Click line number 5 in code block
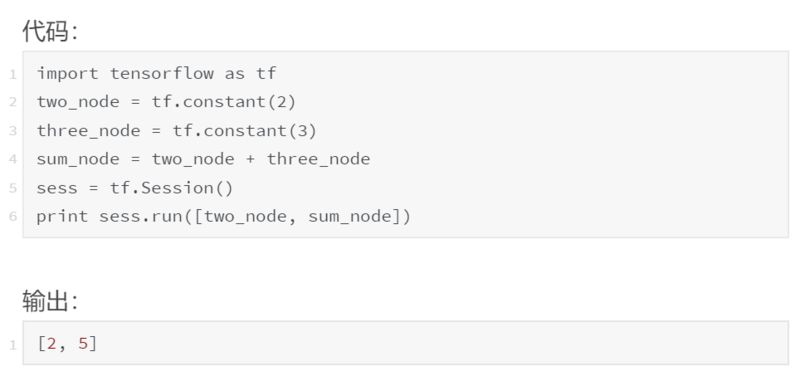Viewport: 800px width, 381px height. point(13,188)
